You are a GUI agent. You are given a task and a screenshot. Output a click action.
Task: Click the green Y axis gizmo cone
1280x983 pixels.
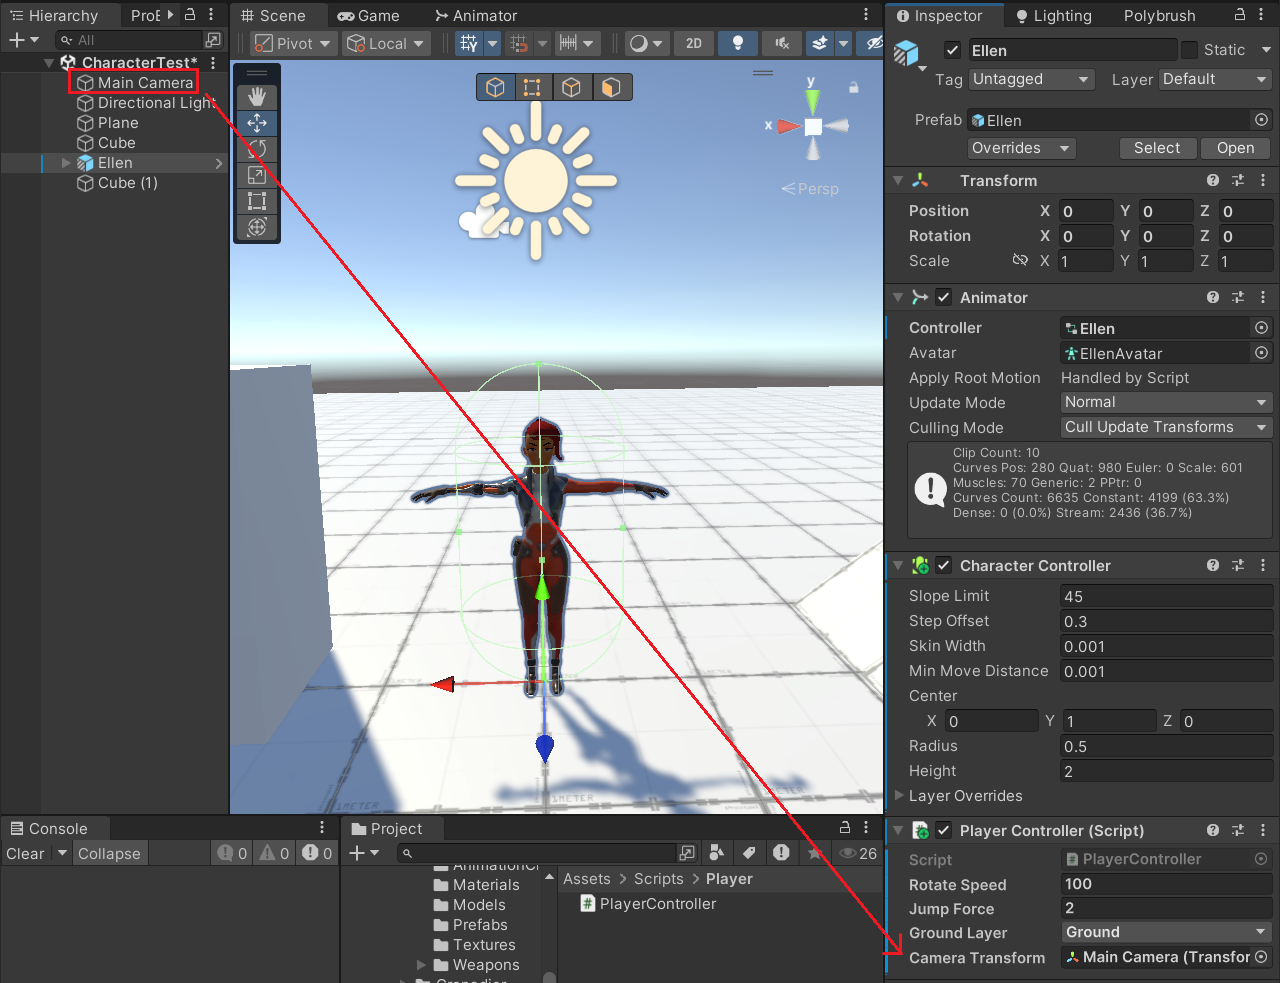tap(812, 100)
